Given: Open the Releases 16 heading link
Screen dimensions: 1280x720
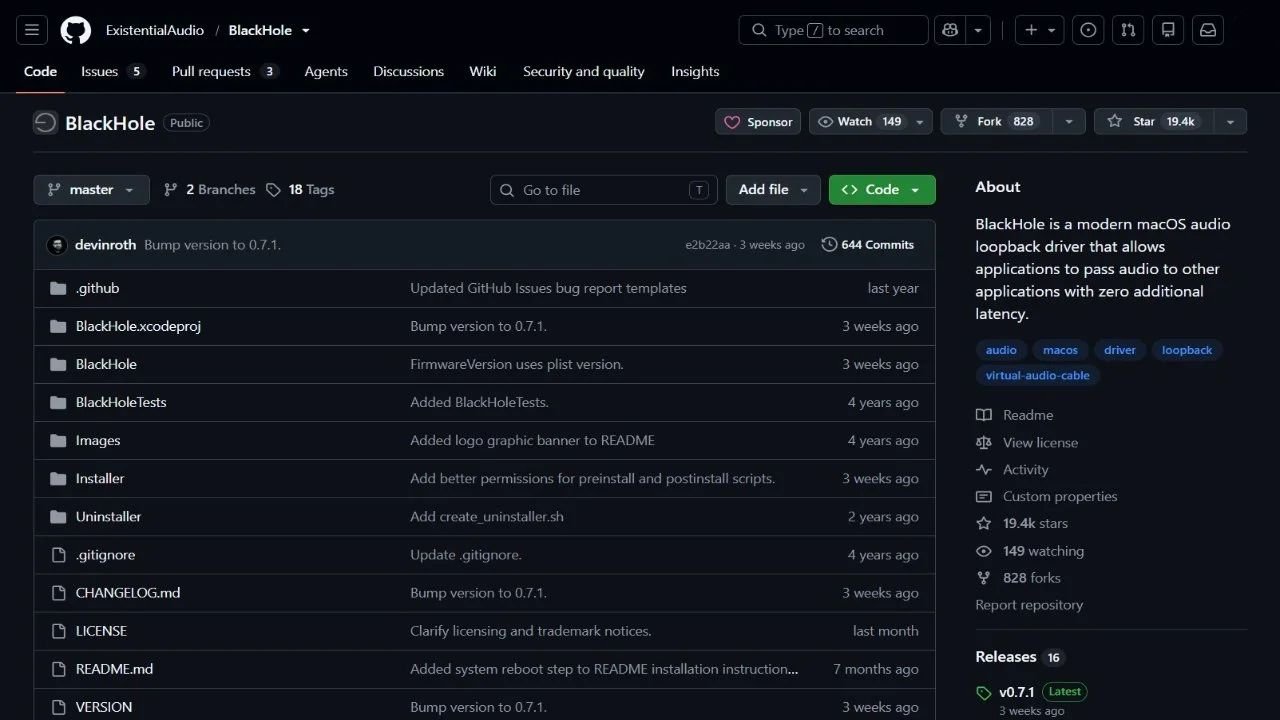Looking at the screenshot, I should pyautogui.click(x=1019, y=657).
